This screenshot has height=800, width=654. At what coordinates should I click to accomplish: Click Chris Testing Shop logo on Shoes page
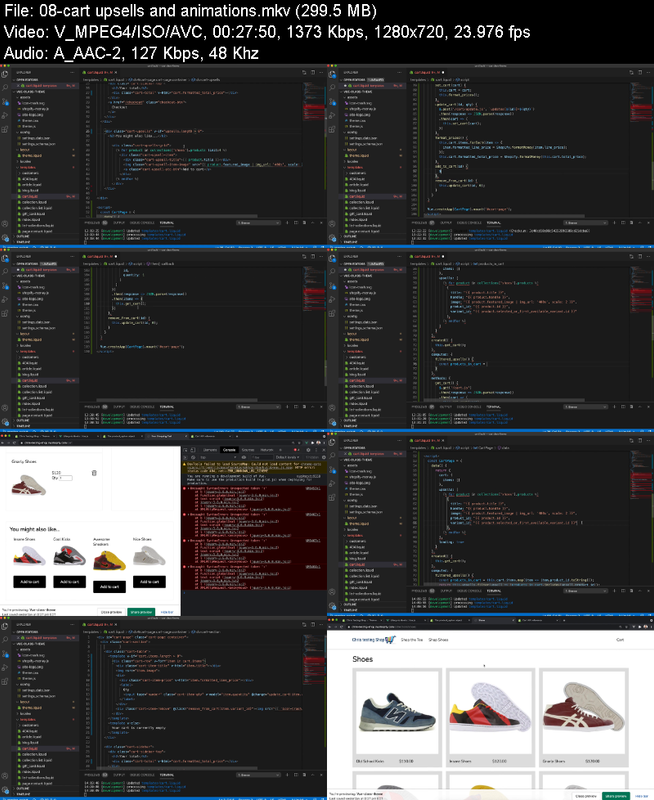373,640
